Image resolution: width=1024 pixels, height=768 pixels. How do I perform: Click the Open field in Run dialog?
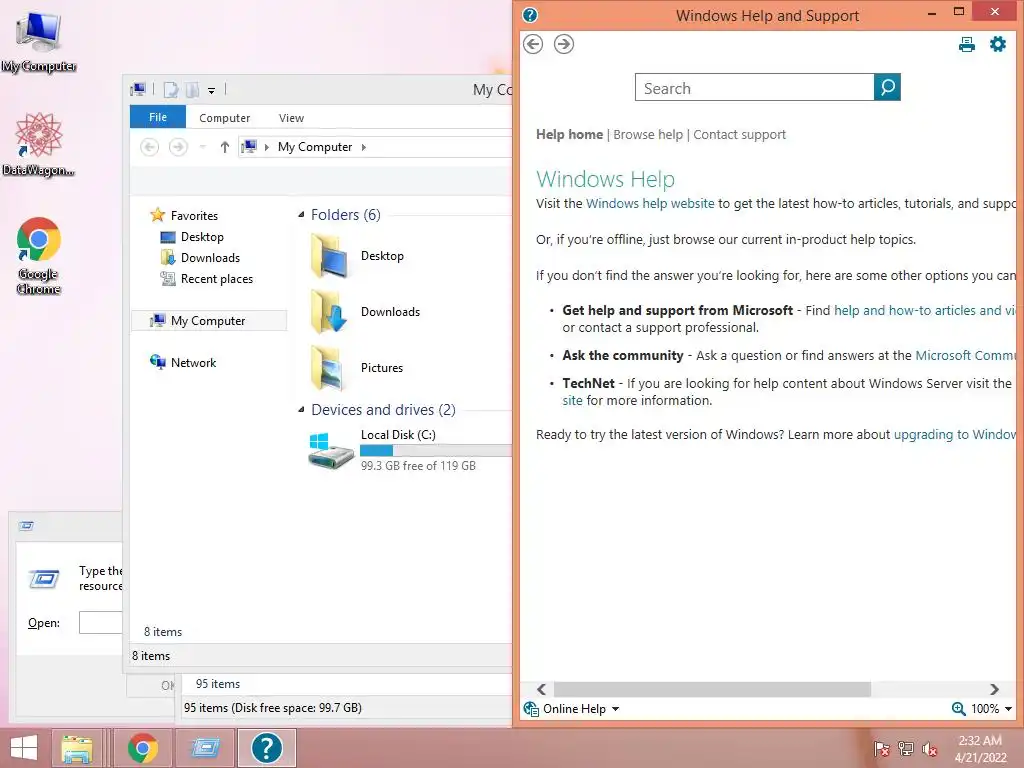[x=101, y=622]
